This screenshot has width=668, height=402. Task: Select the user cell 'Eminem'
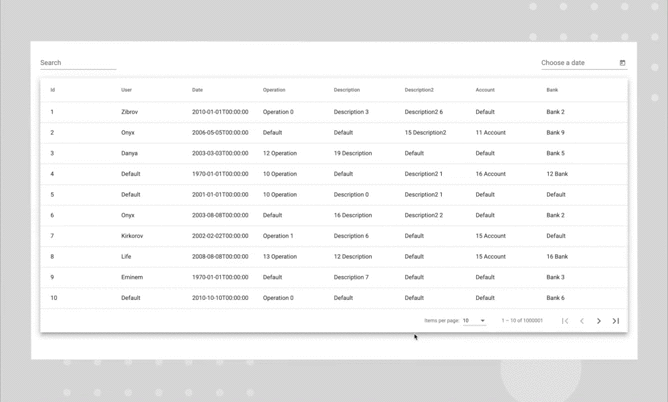click(132, 277)
